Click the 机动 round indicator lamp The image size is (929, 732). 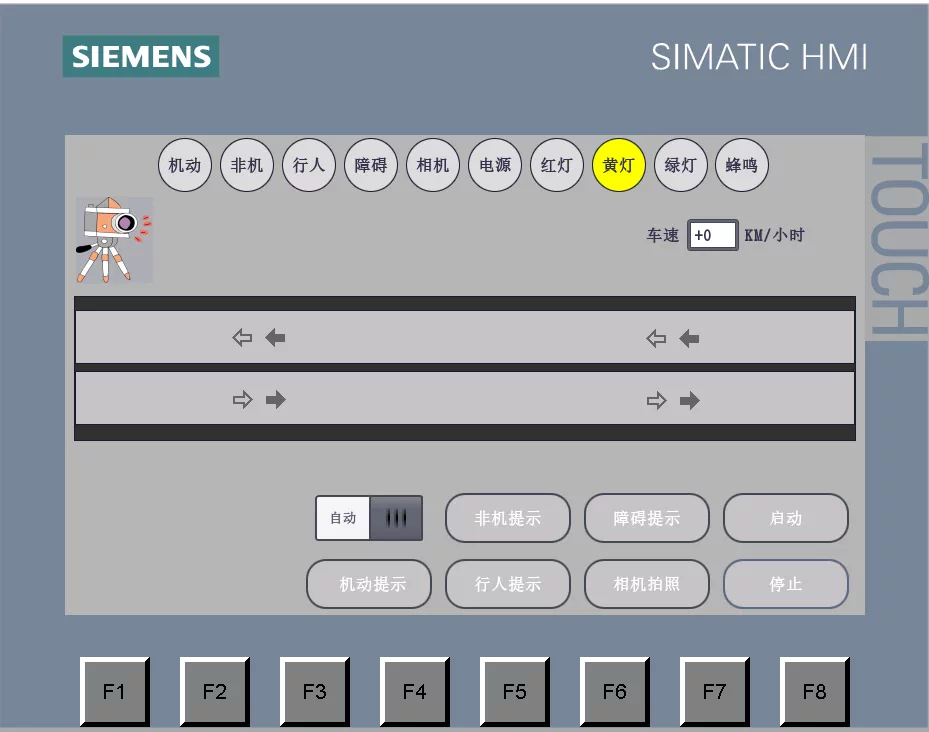[185, 165]
